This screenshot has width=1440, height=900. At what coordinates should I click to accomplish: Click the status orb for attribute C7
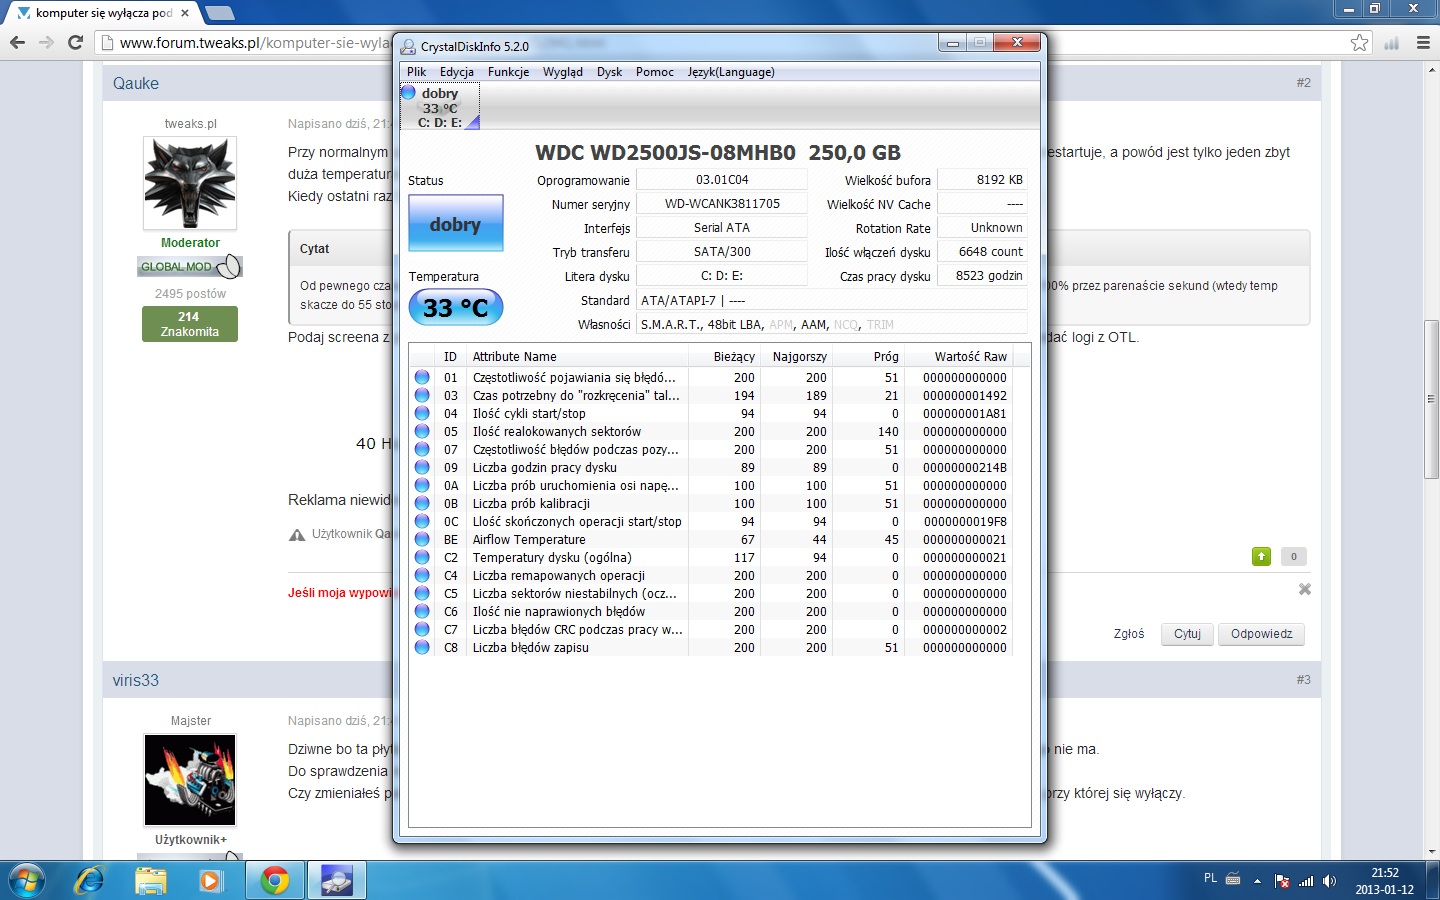422,630
